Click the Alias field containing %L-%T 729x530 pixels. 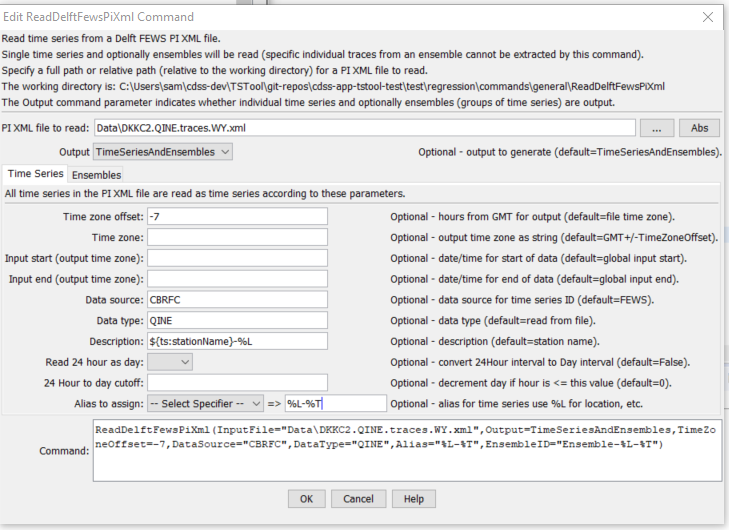pos(335,404)
